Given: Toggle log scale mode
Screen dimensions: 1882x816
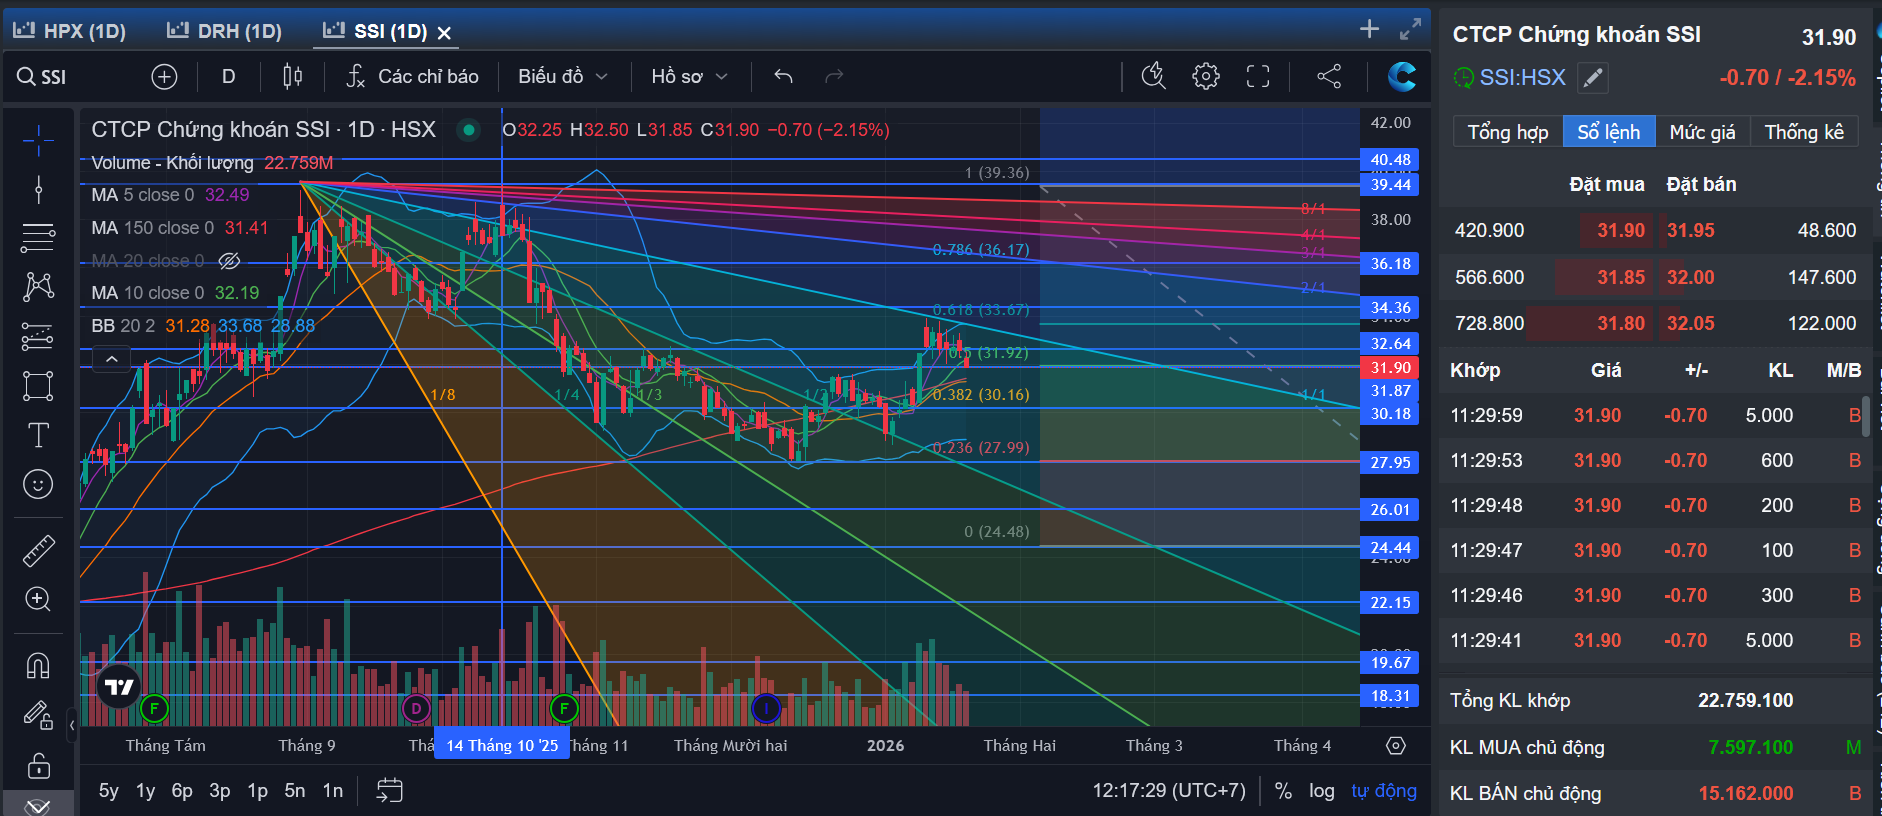Looking at the screenshot, I should [1322, 791].
